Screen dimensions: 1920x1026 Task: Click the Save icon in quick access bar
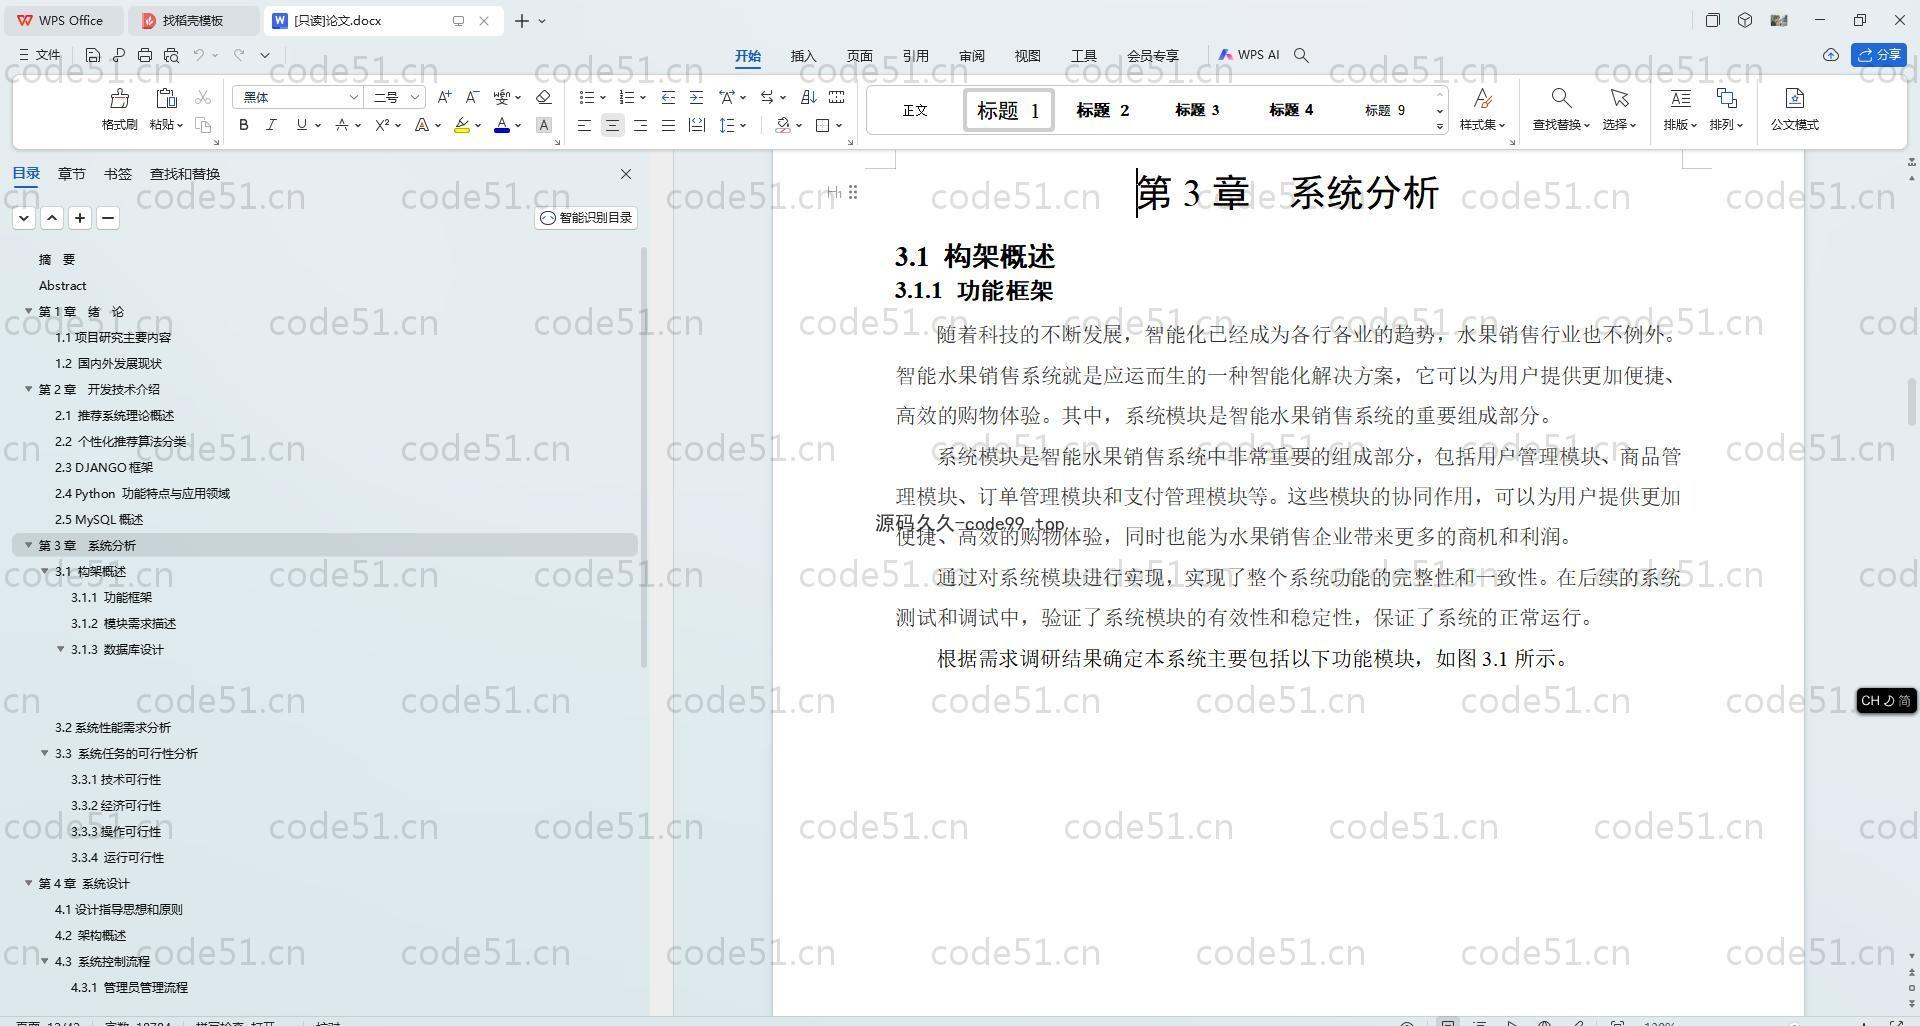pyautogui.click(x=93, y=55)
